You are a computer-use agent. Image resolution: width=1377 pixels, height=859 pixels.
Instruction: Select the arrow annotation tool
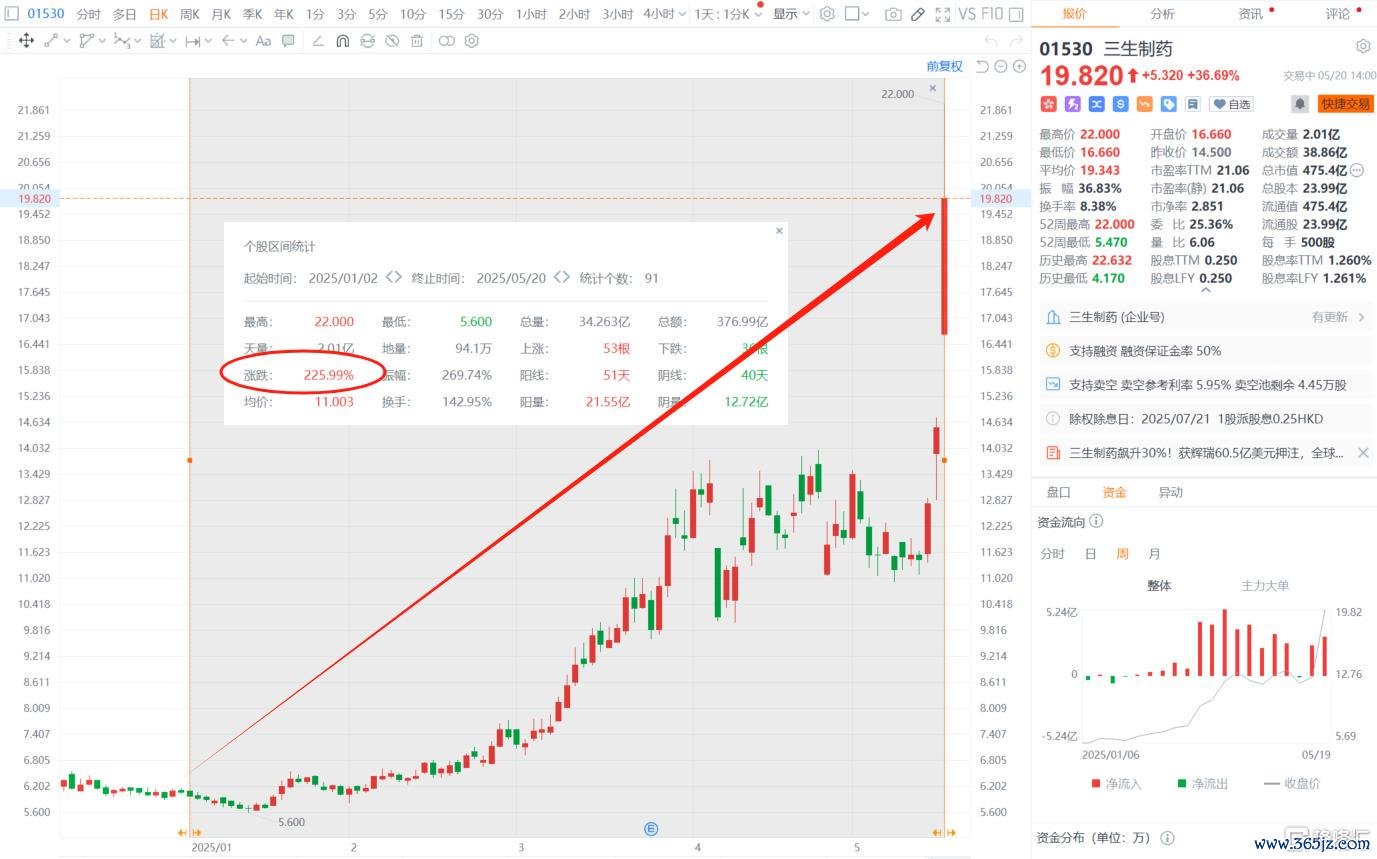click(228, 41)
